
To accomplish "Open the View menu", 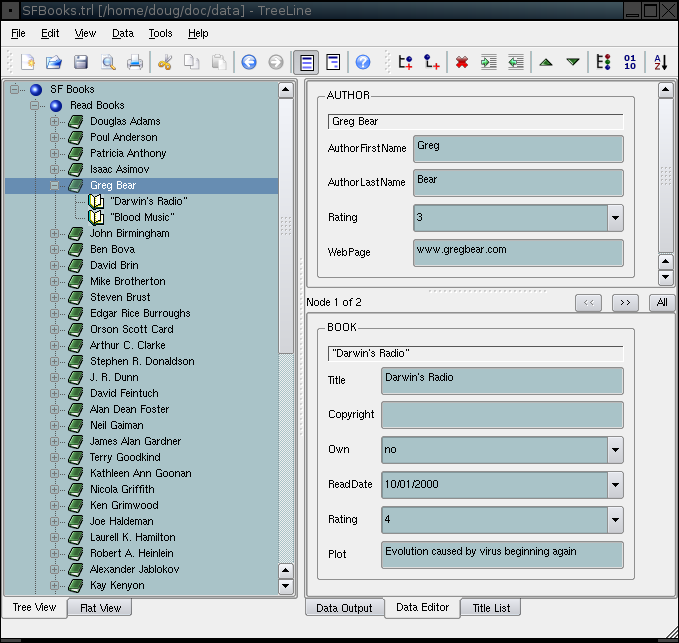I will (x=85, y=33).
